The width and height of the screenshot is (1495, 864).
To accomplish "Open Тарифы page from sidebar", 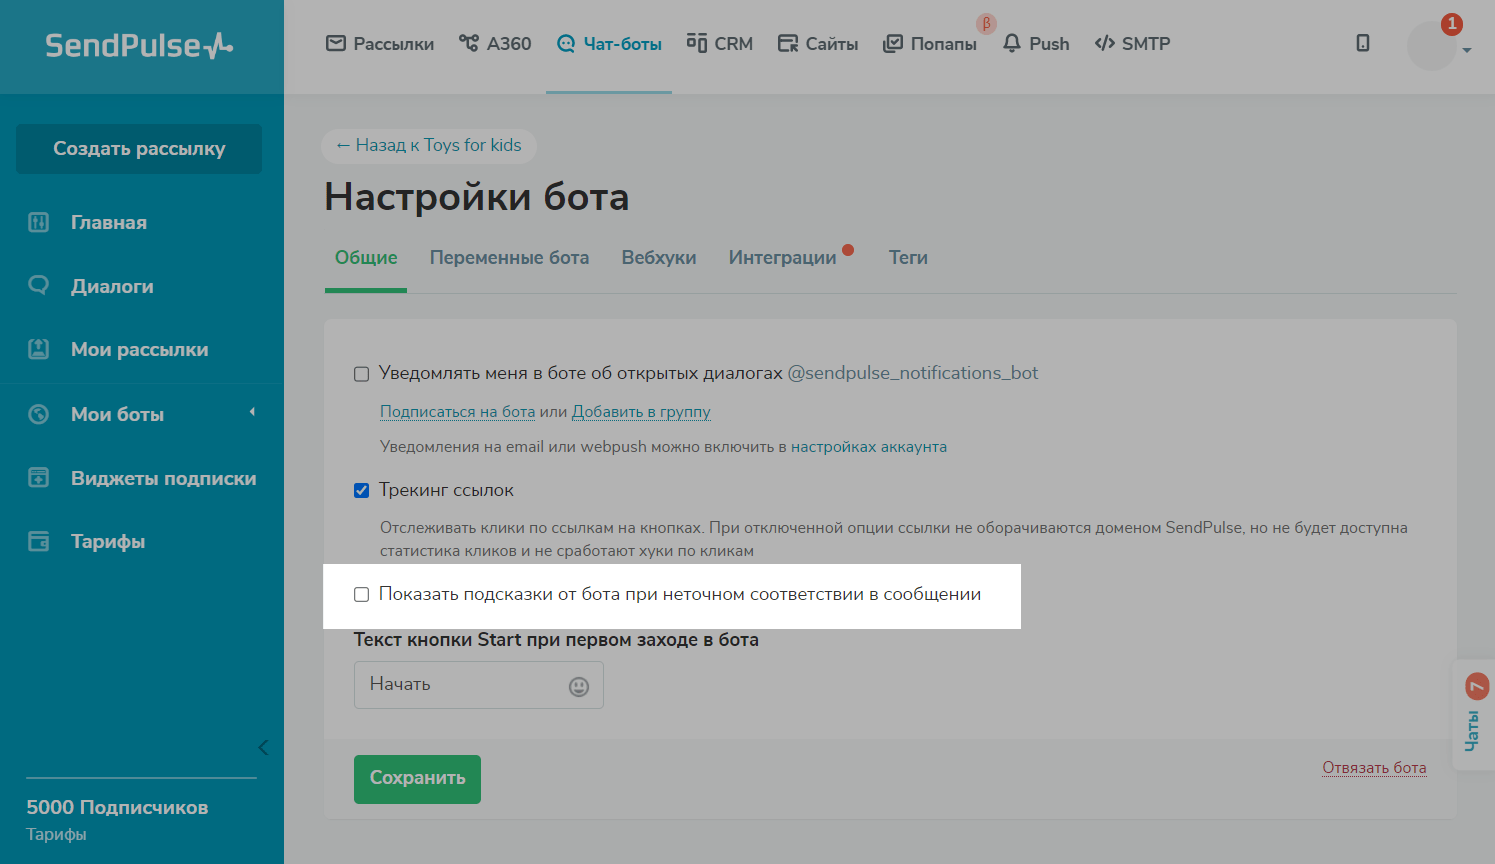I will click(108, 541).
